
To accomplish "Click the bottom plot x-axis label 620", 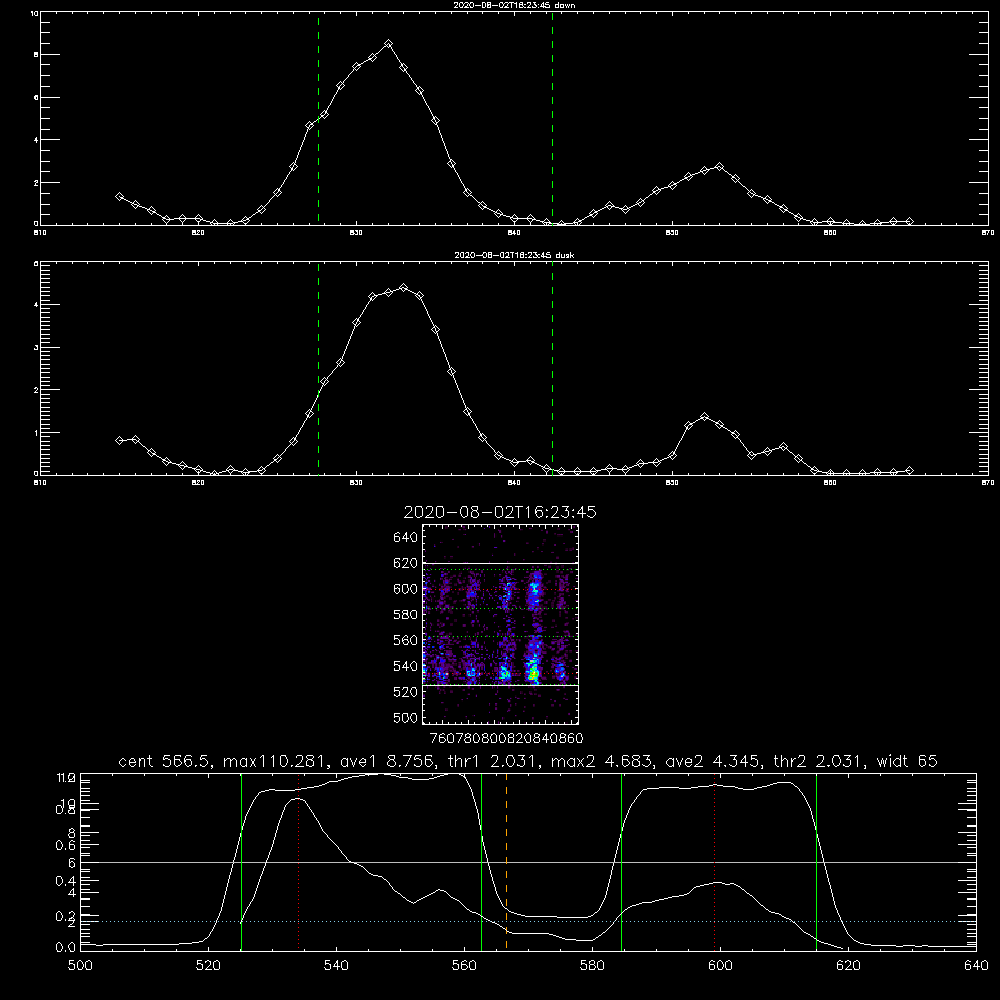I will click(x=848, y=966).
